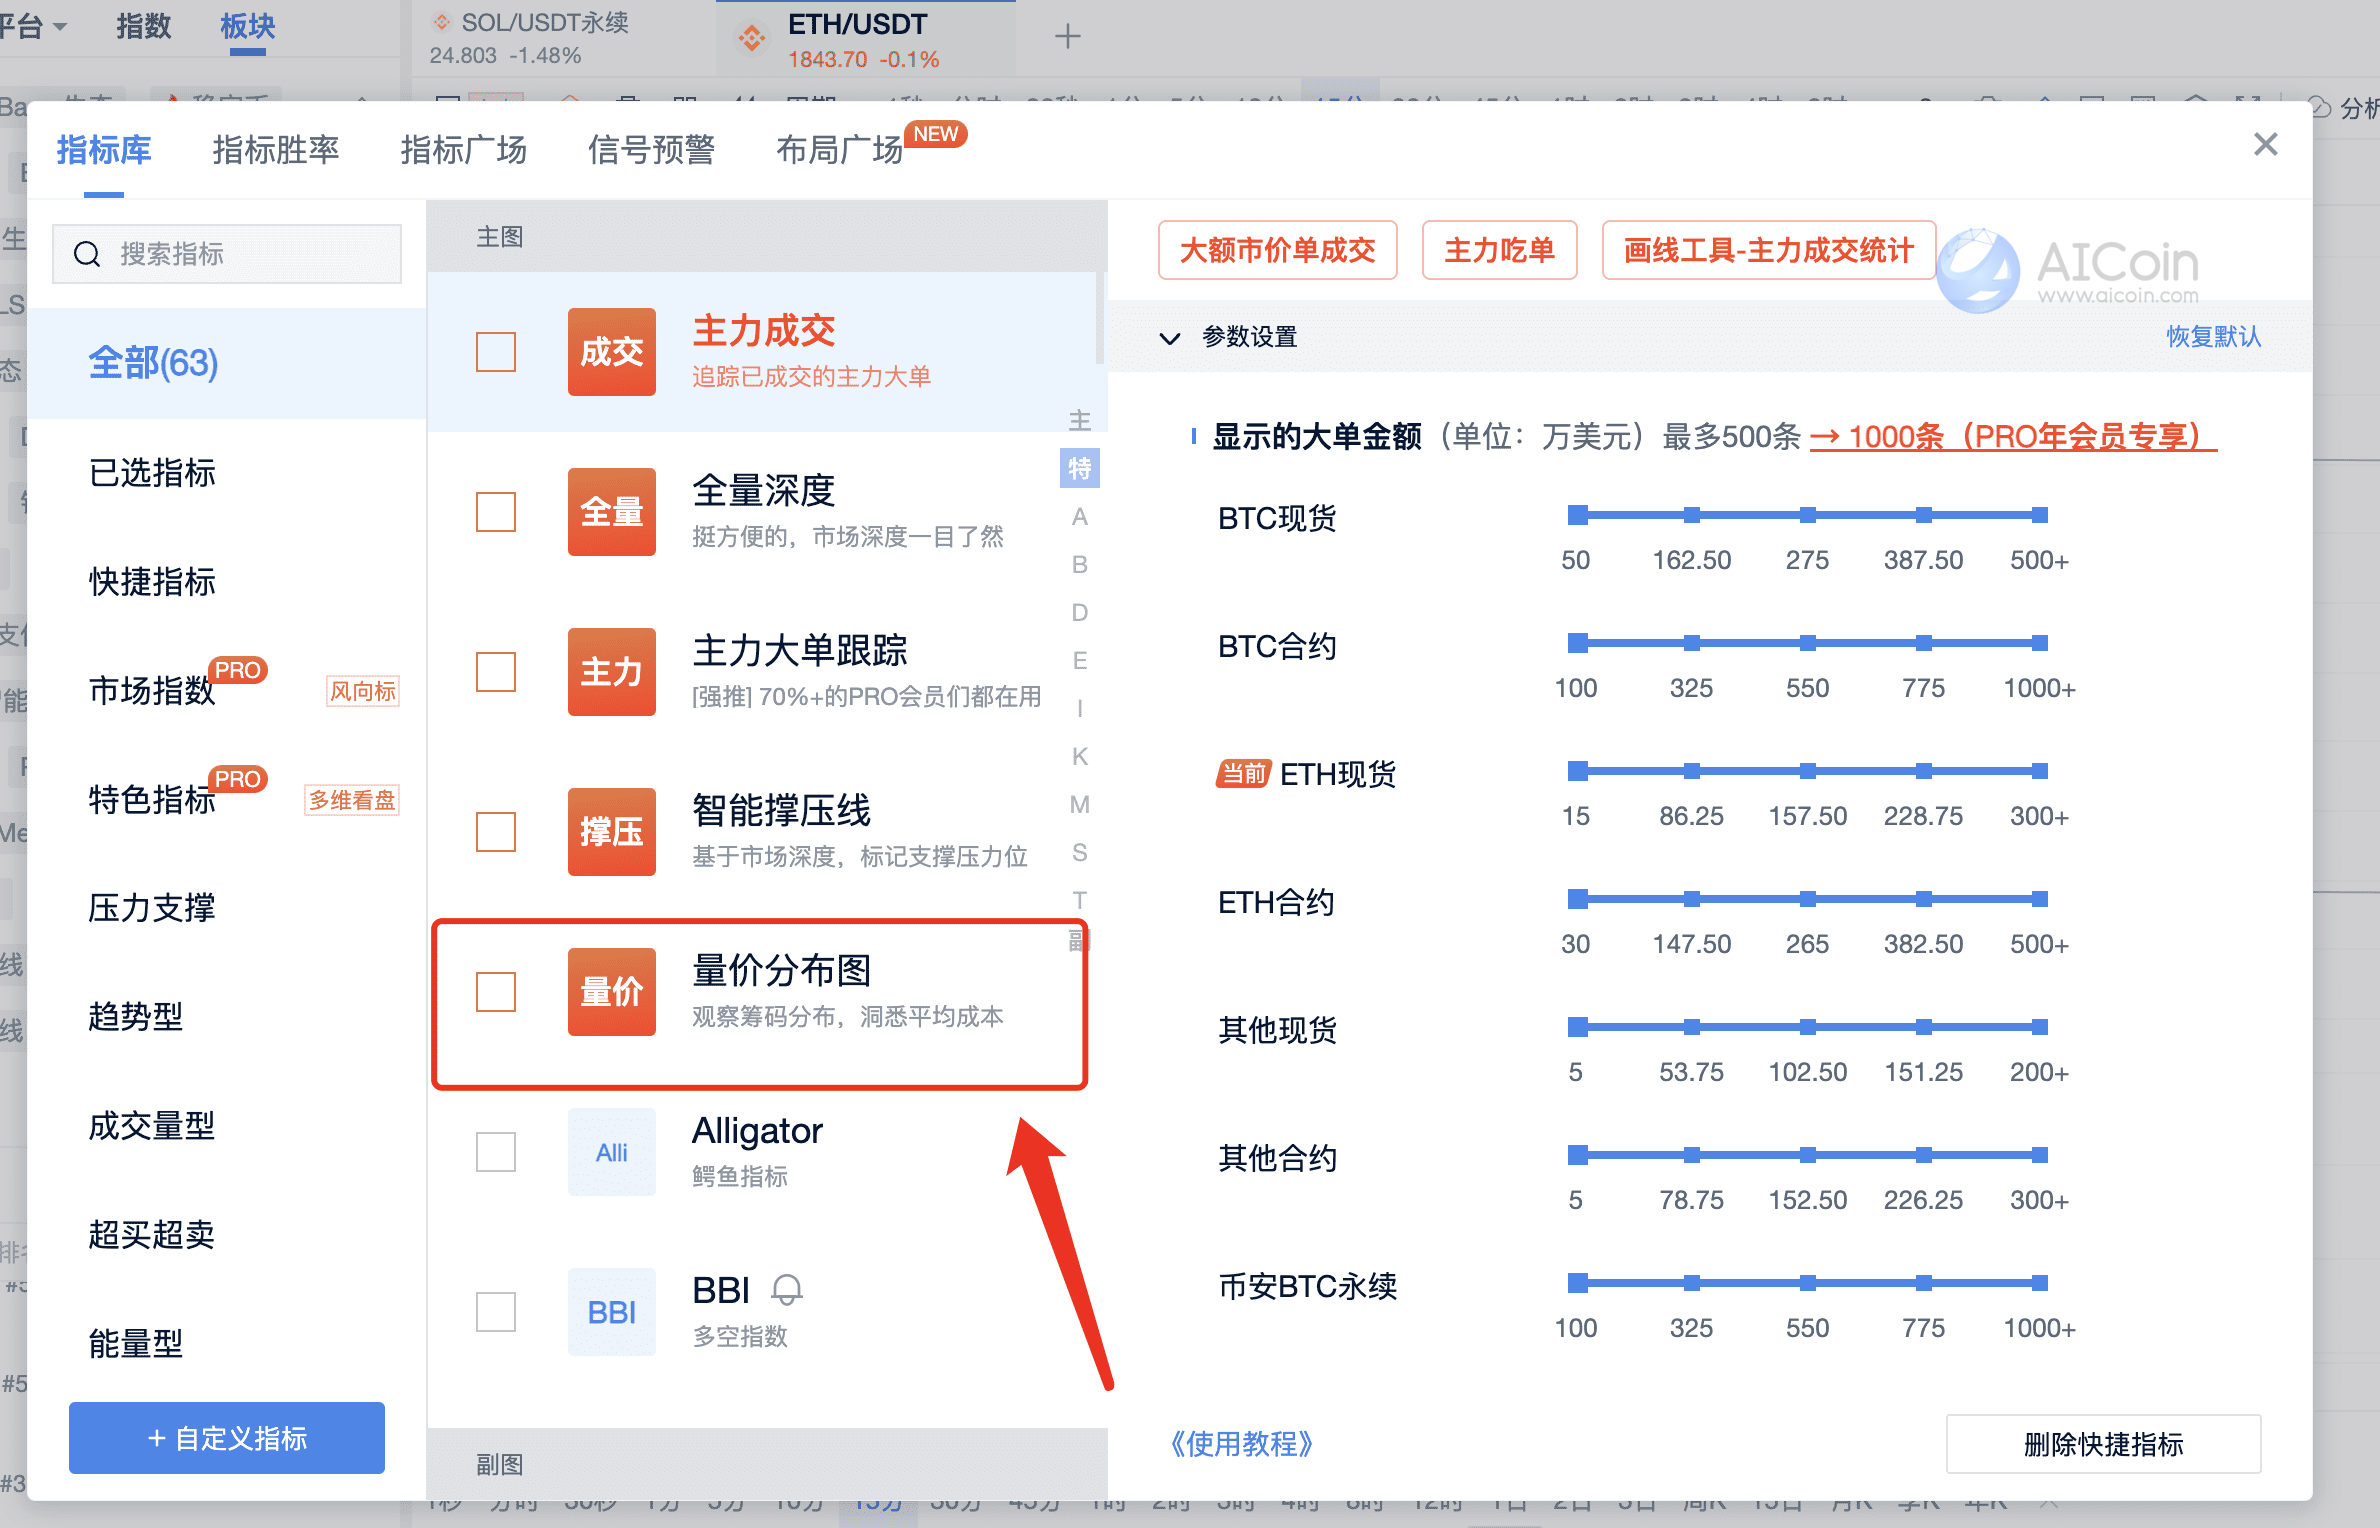The width and height of the screenshot is (2380, 1528).
Task: Click the bell alert icon next to BBI
Action: tap(787, 1290)
